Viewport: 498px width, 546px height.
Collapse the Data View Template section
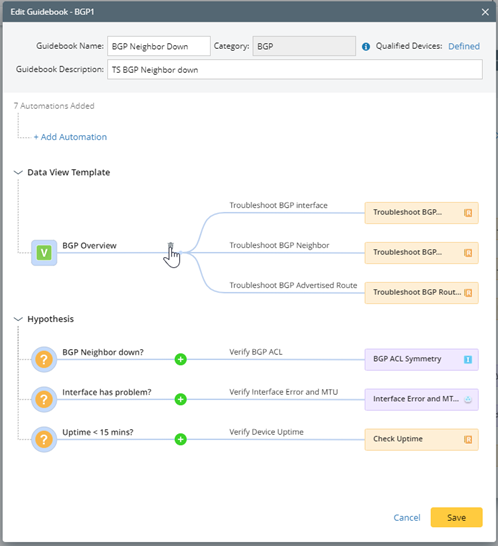coord(18,172)
